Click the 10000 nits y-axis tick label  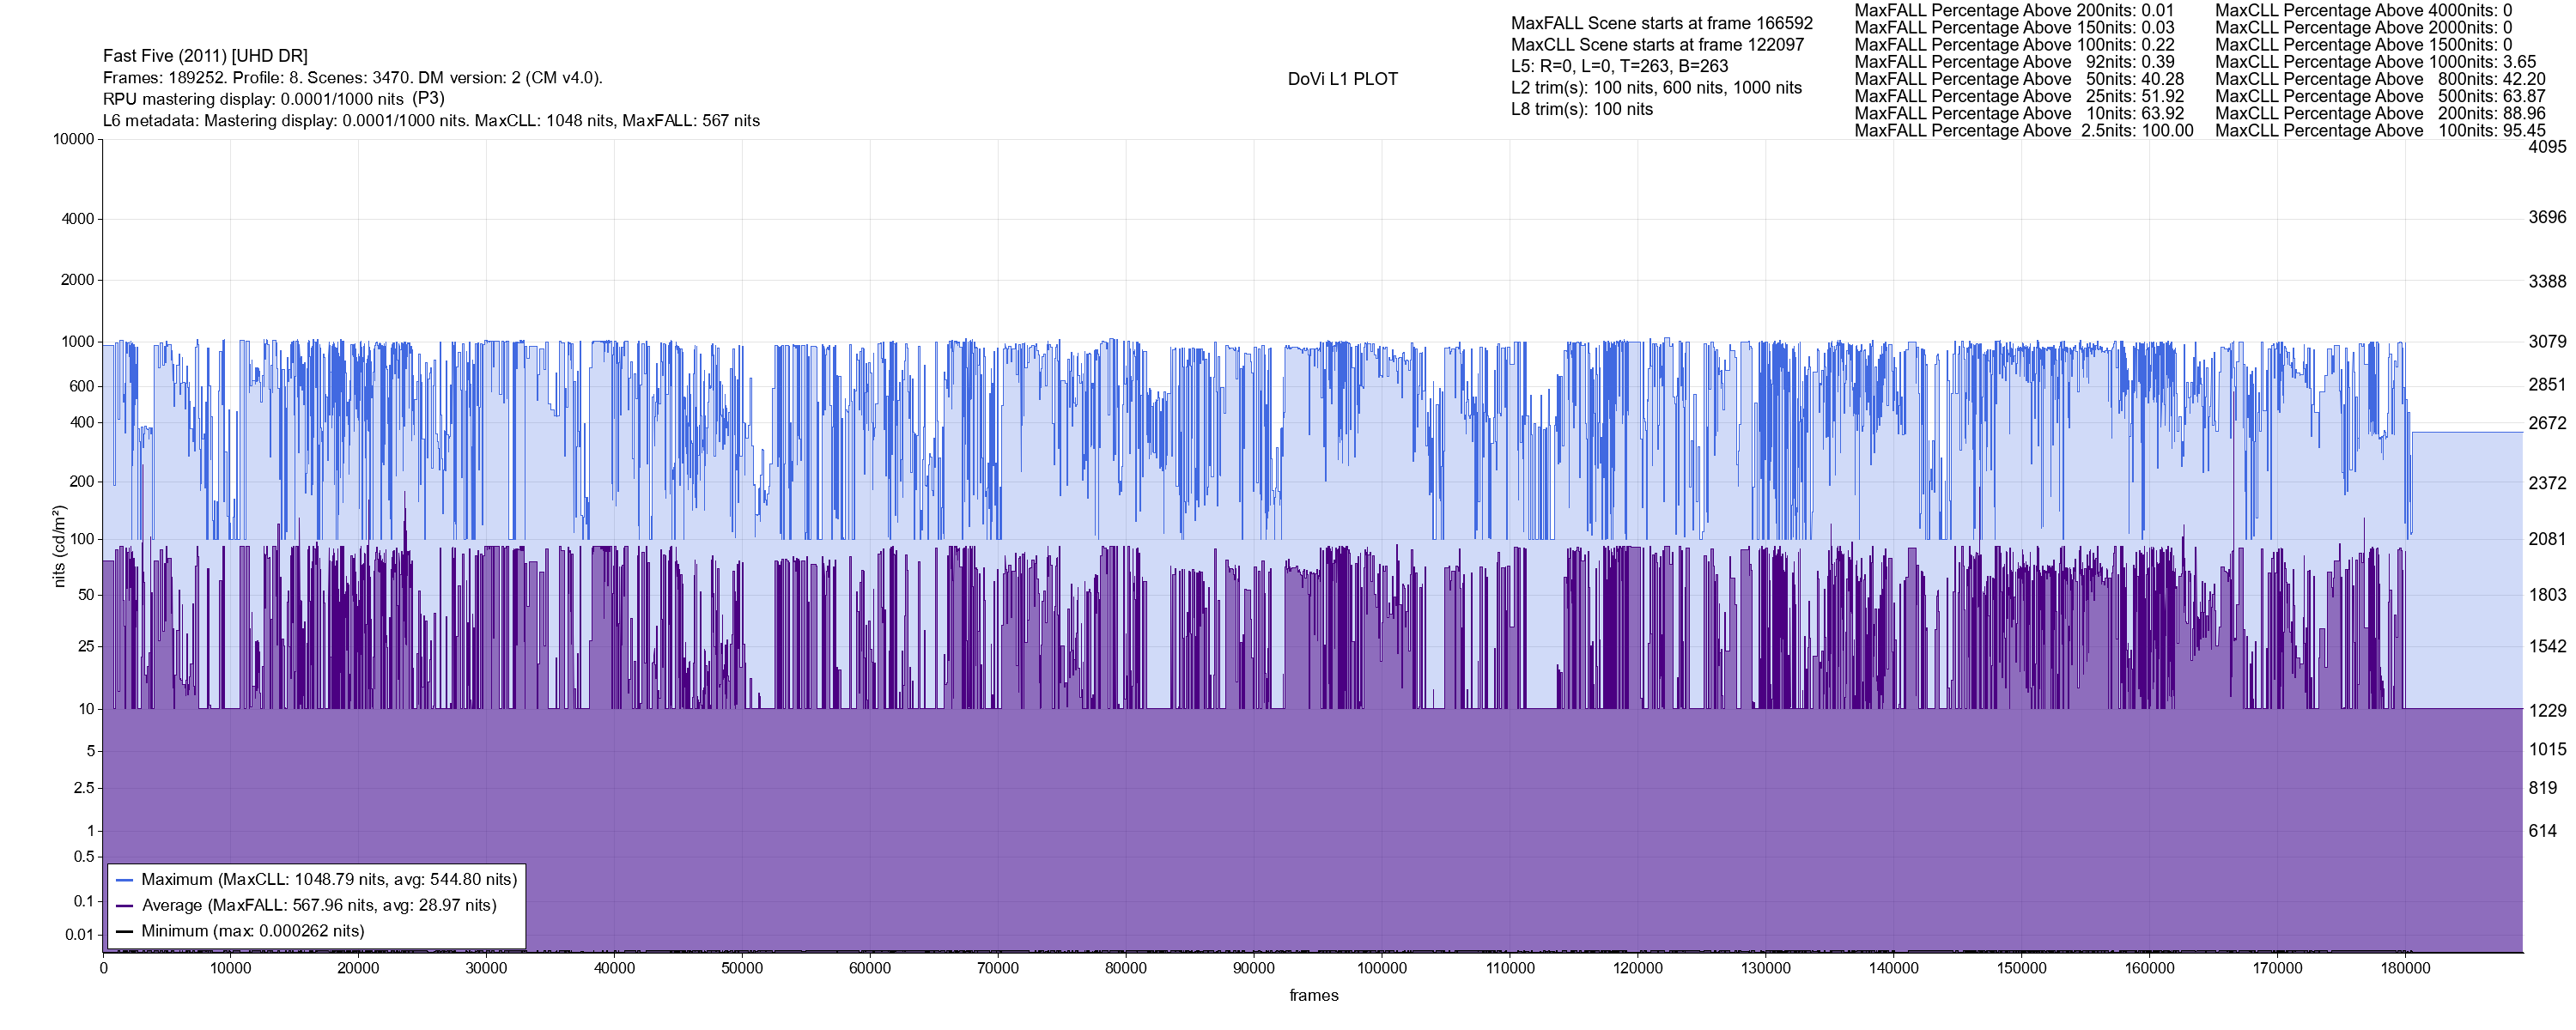click(x=73, y=139)
